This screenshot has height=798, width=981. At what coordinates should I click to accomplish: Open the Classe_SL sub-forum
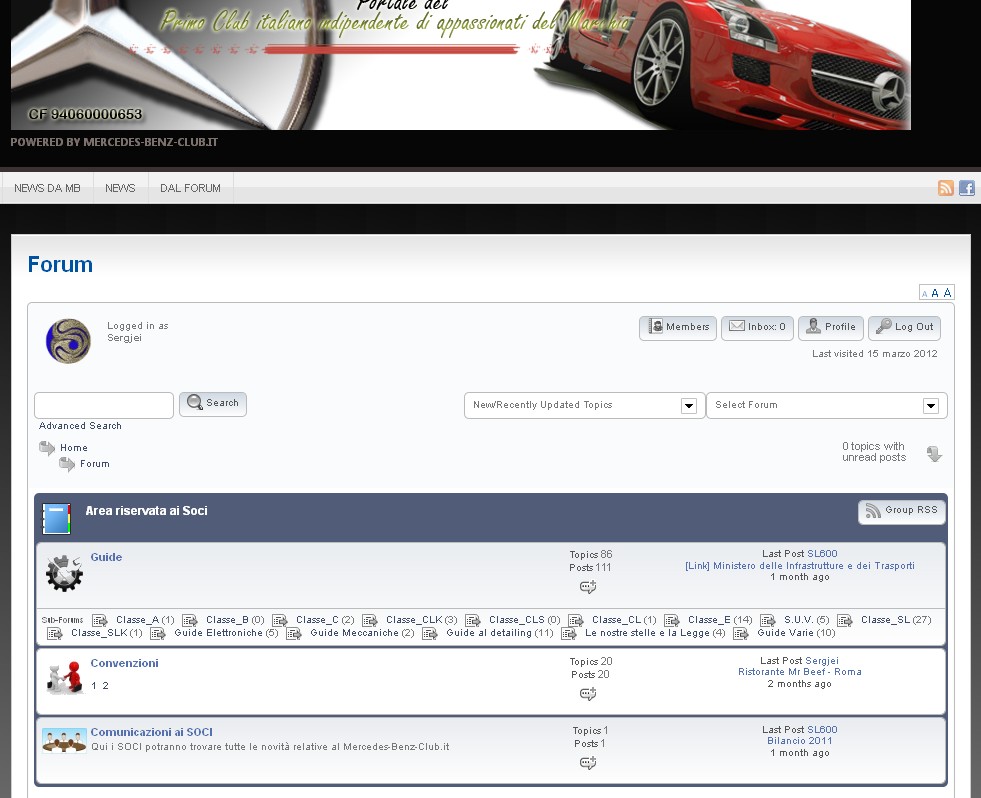pos(885,620)
